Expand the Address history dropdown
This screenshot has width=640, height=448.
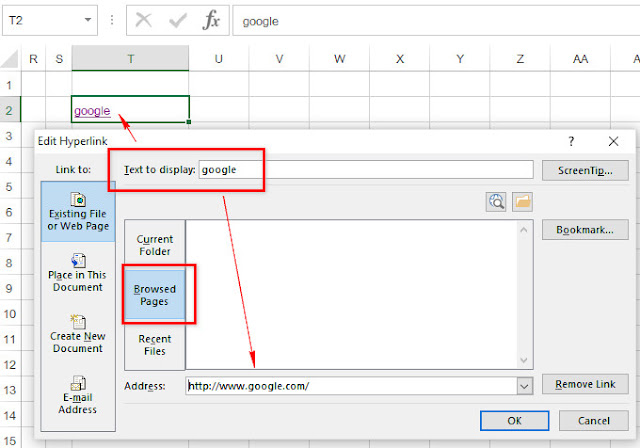pyautogui.click(x=524, y=386)
